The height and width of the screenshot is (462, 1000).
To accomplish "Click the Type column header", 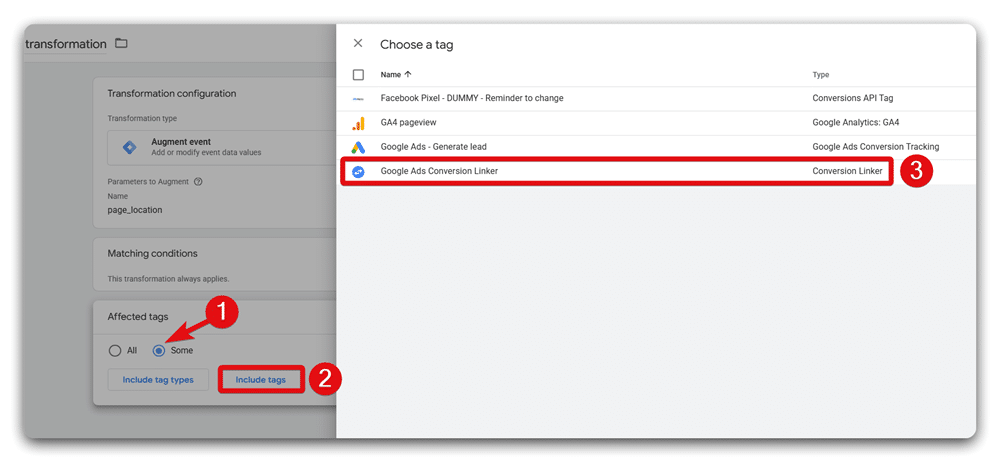I will (821, 75).
